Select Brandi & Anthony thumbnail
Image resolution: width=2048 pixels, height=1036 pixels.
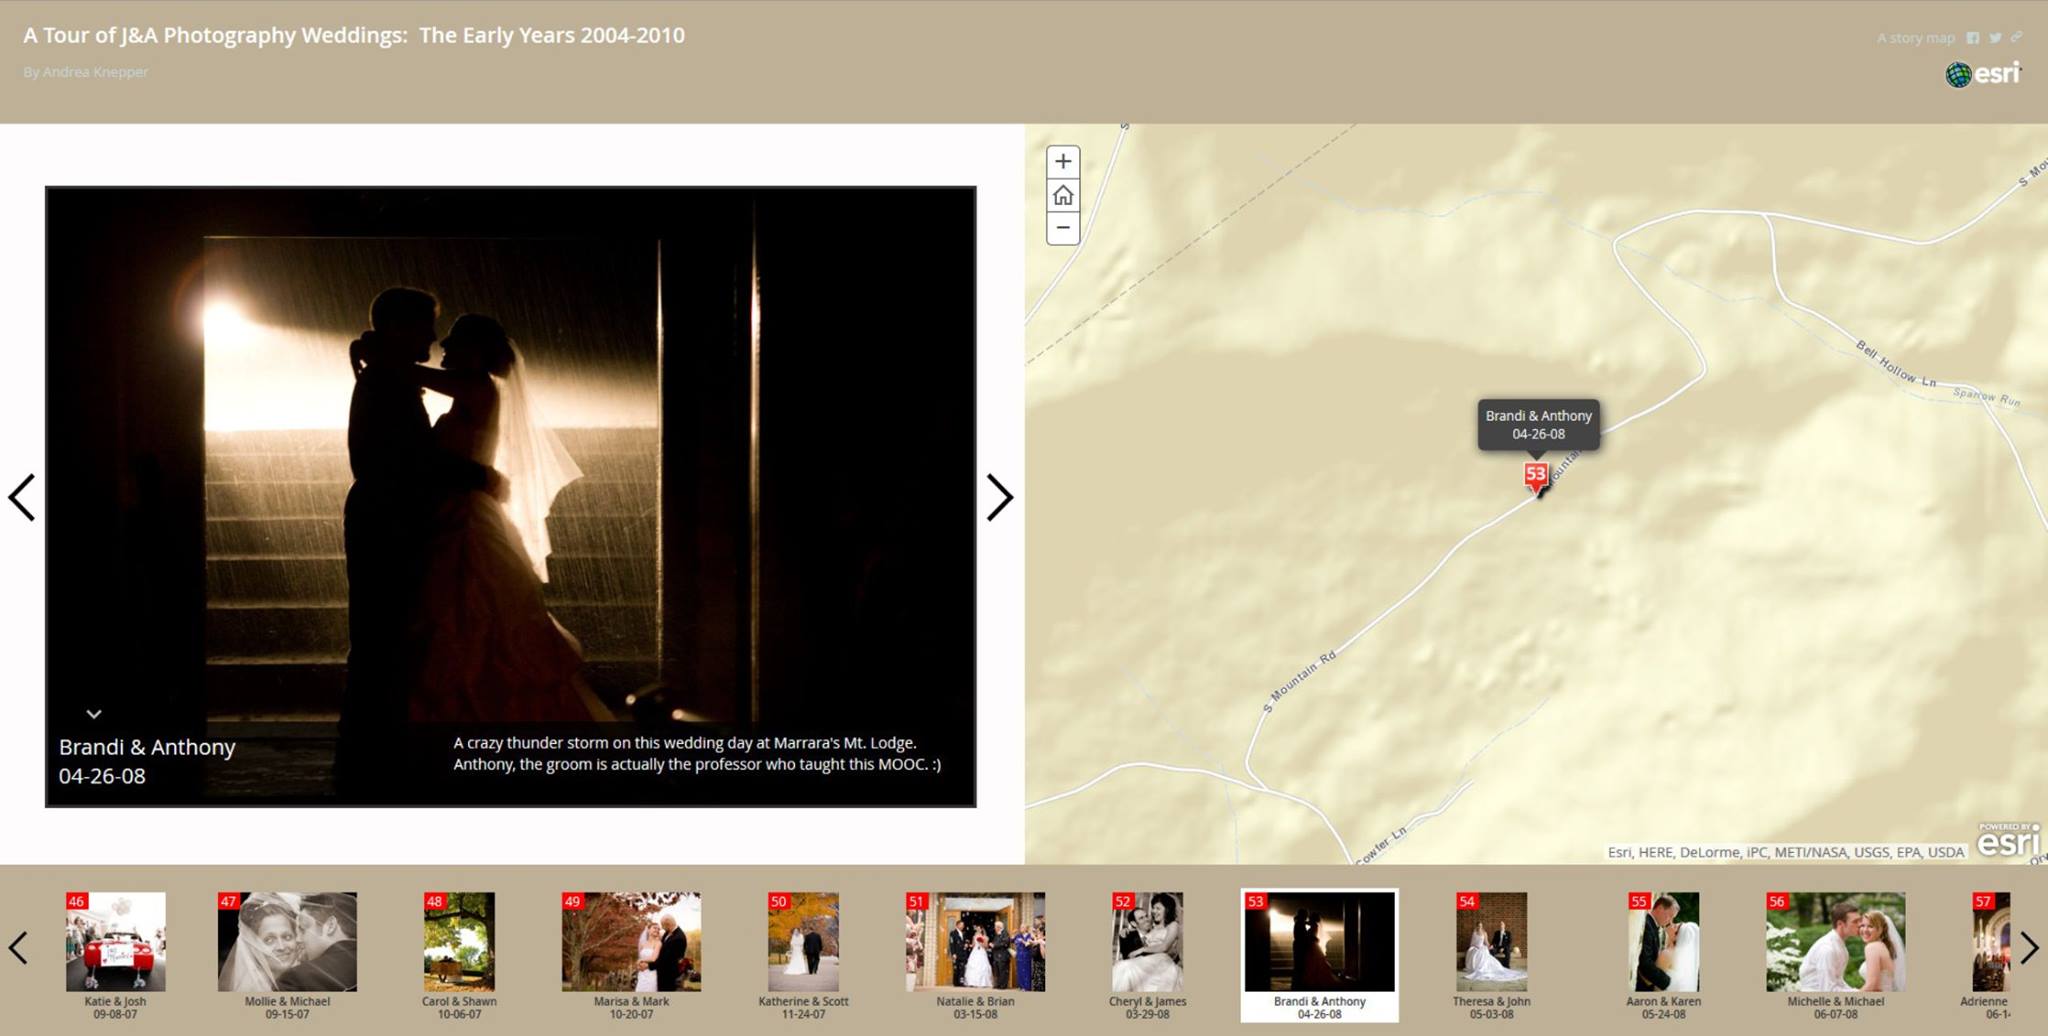point(1319,955)
